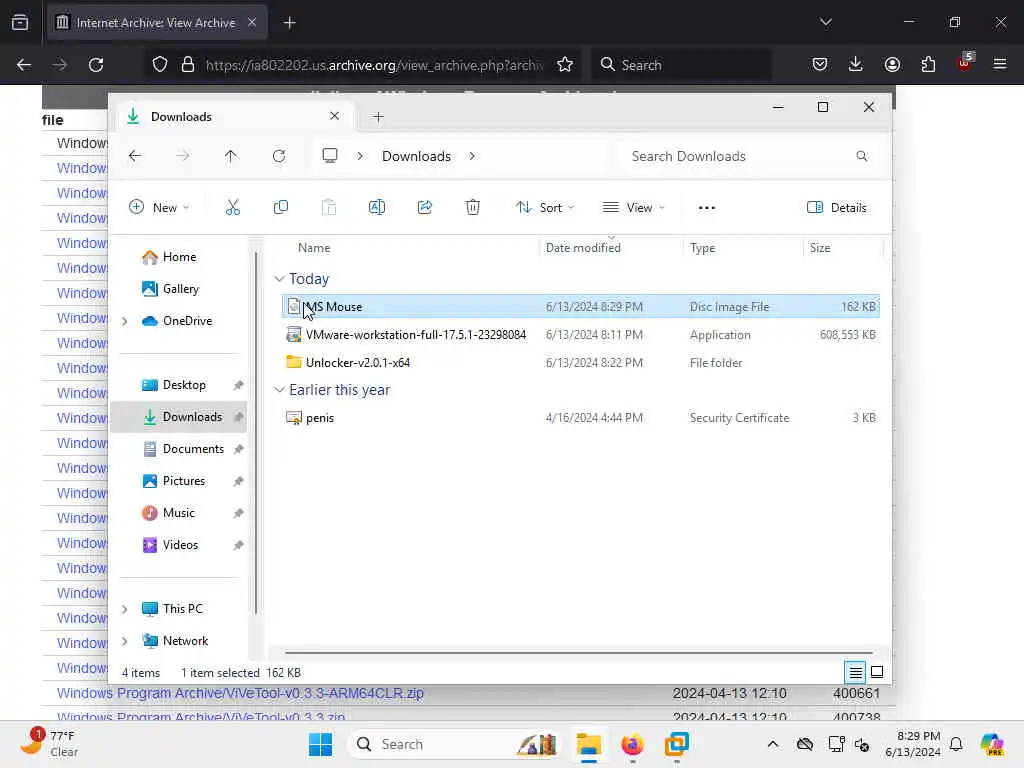Open the Windows Start button
This screenshot has width=1024, height=768.
(320, 744)
